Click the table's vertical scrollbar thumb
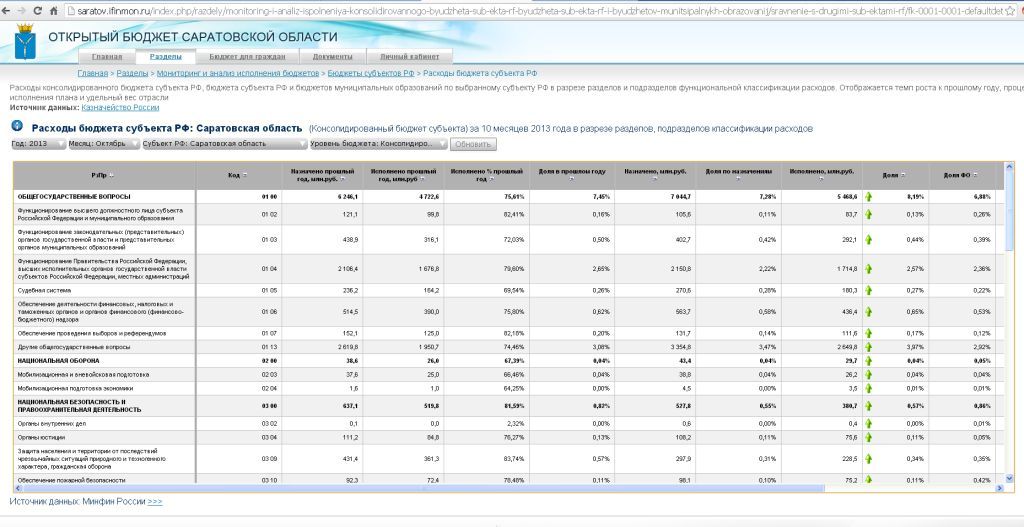The image size is (1024, 527). (1009, 210)
